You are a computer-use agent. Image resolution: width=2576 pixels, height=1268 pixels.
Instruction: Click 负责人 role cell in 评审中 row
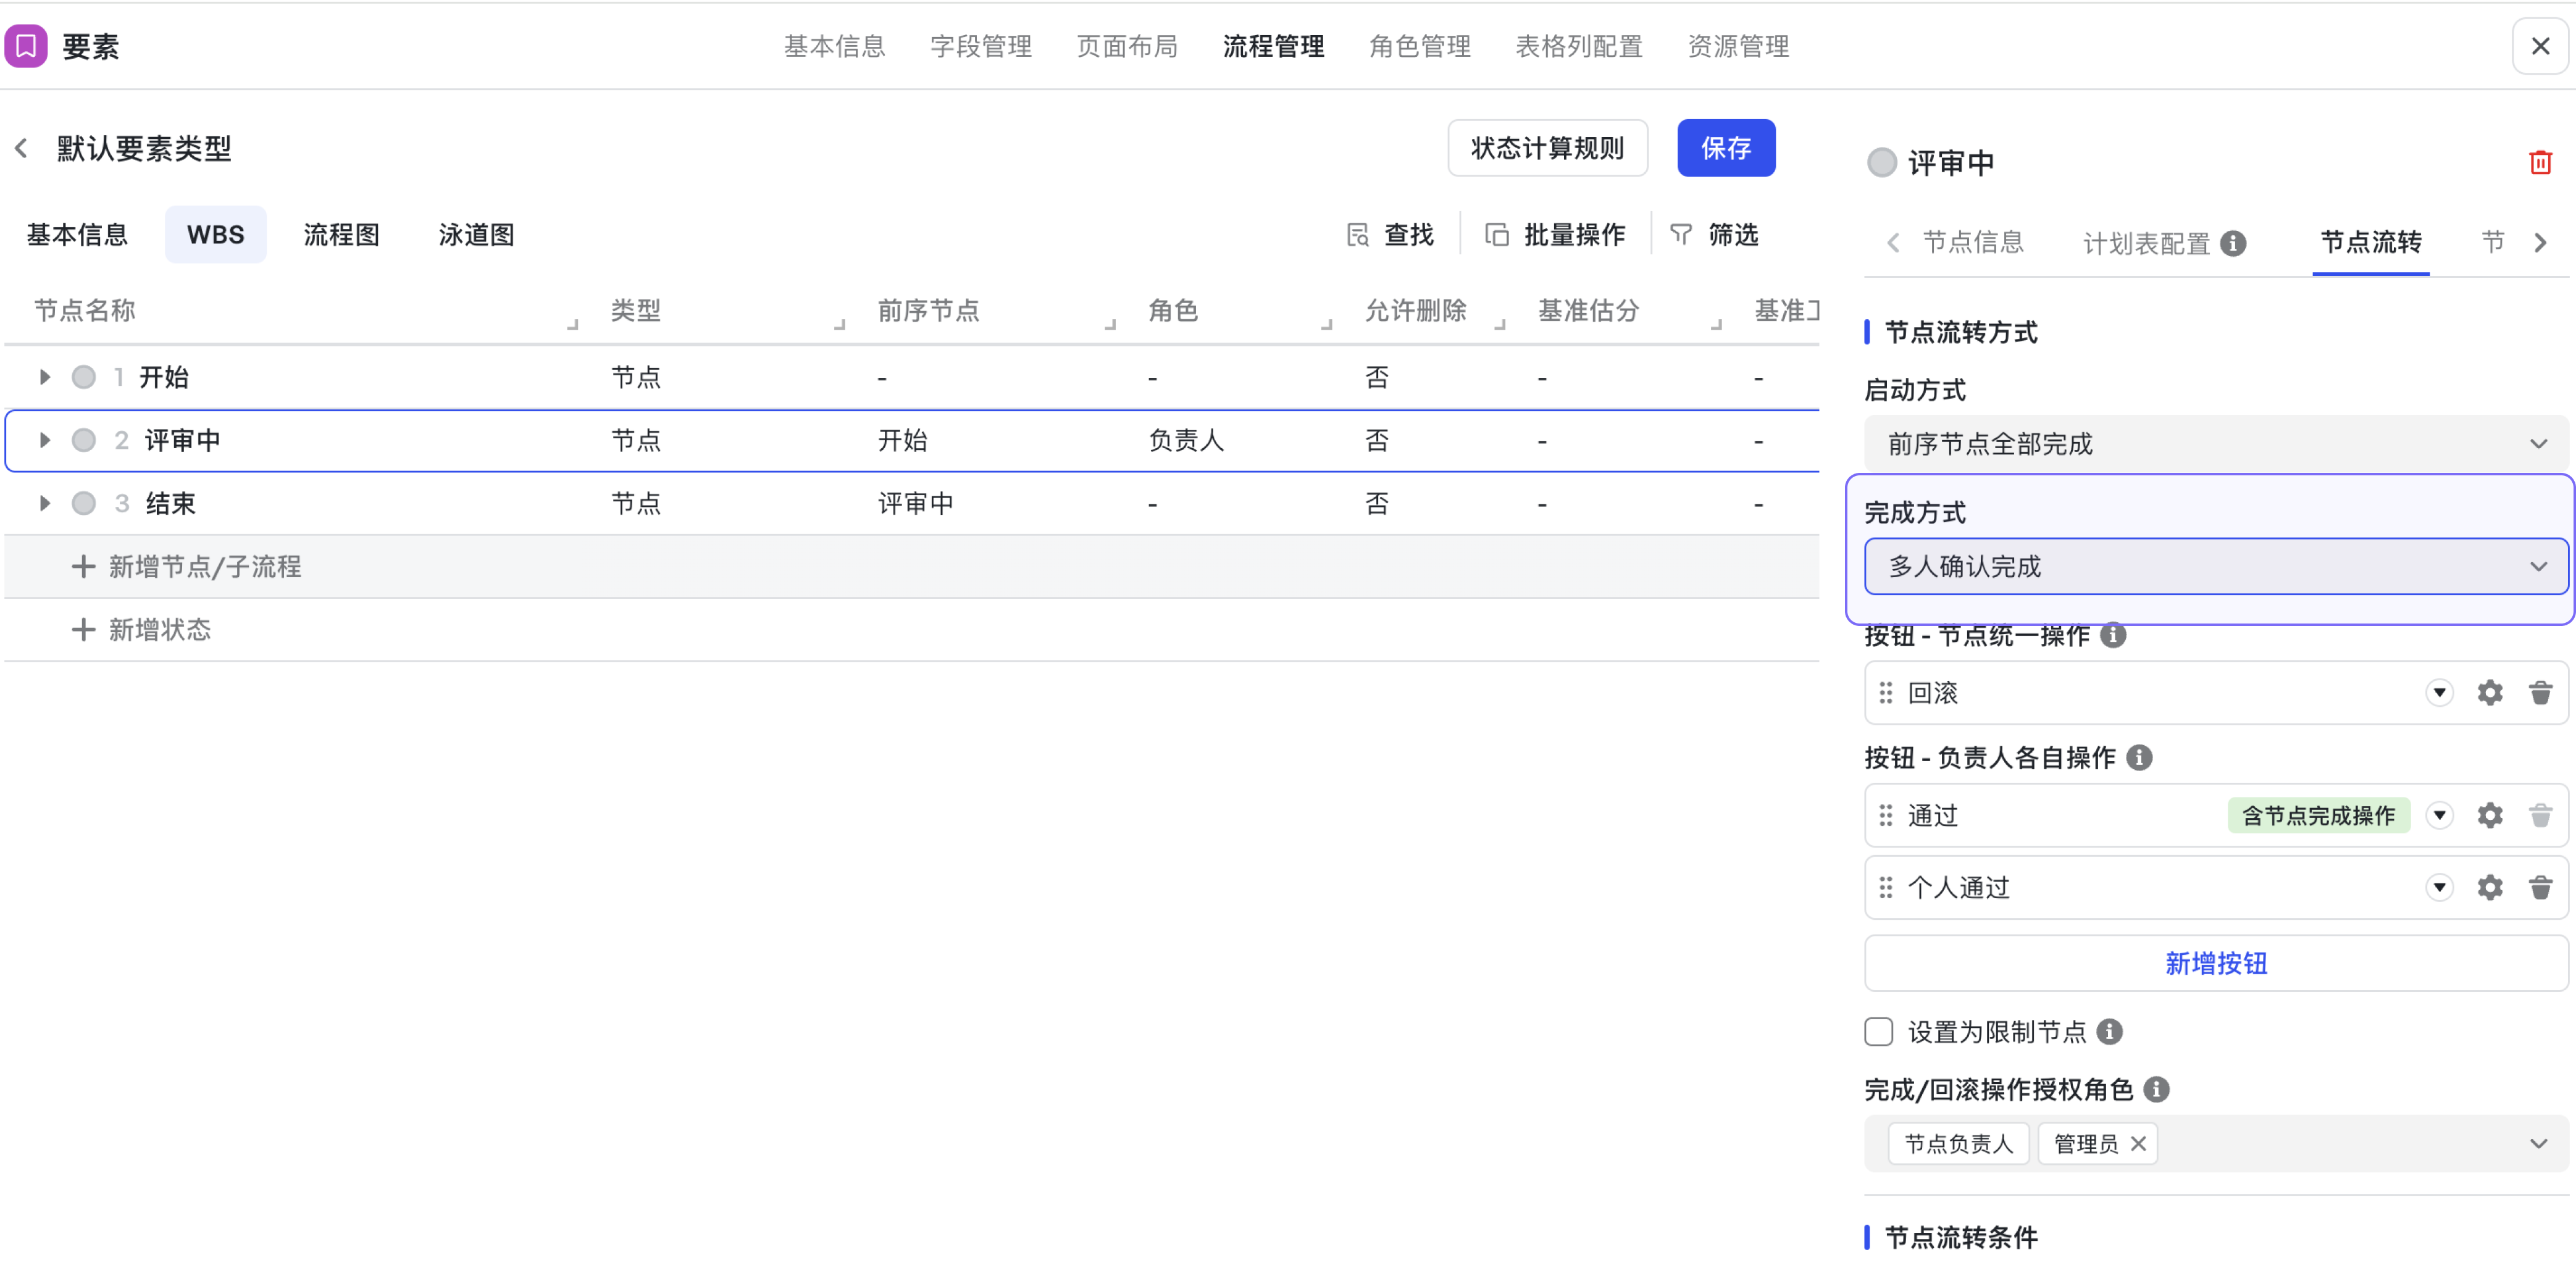[1186, 440]
